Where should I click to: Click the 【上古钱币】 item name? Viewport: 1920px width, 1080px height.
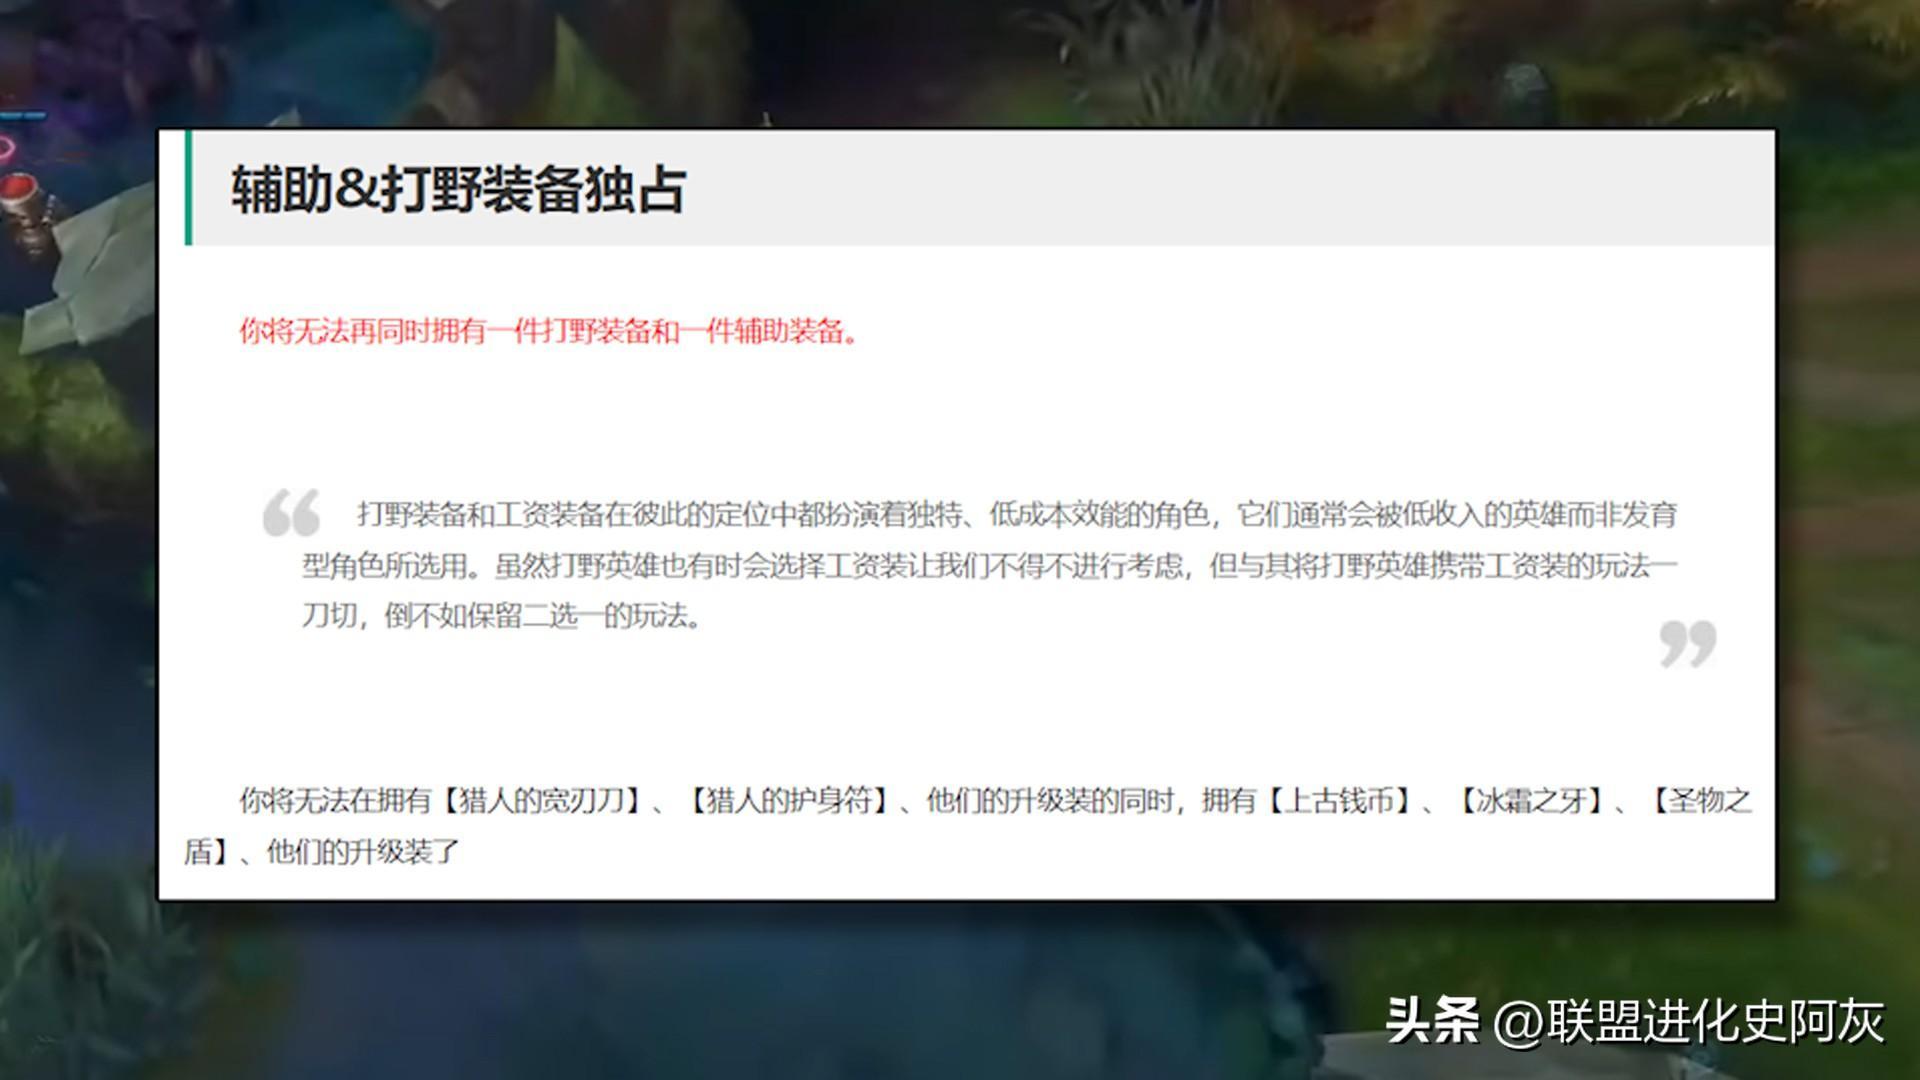point(1338,801)
